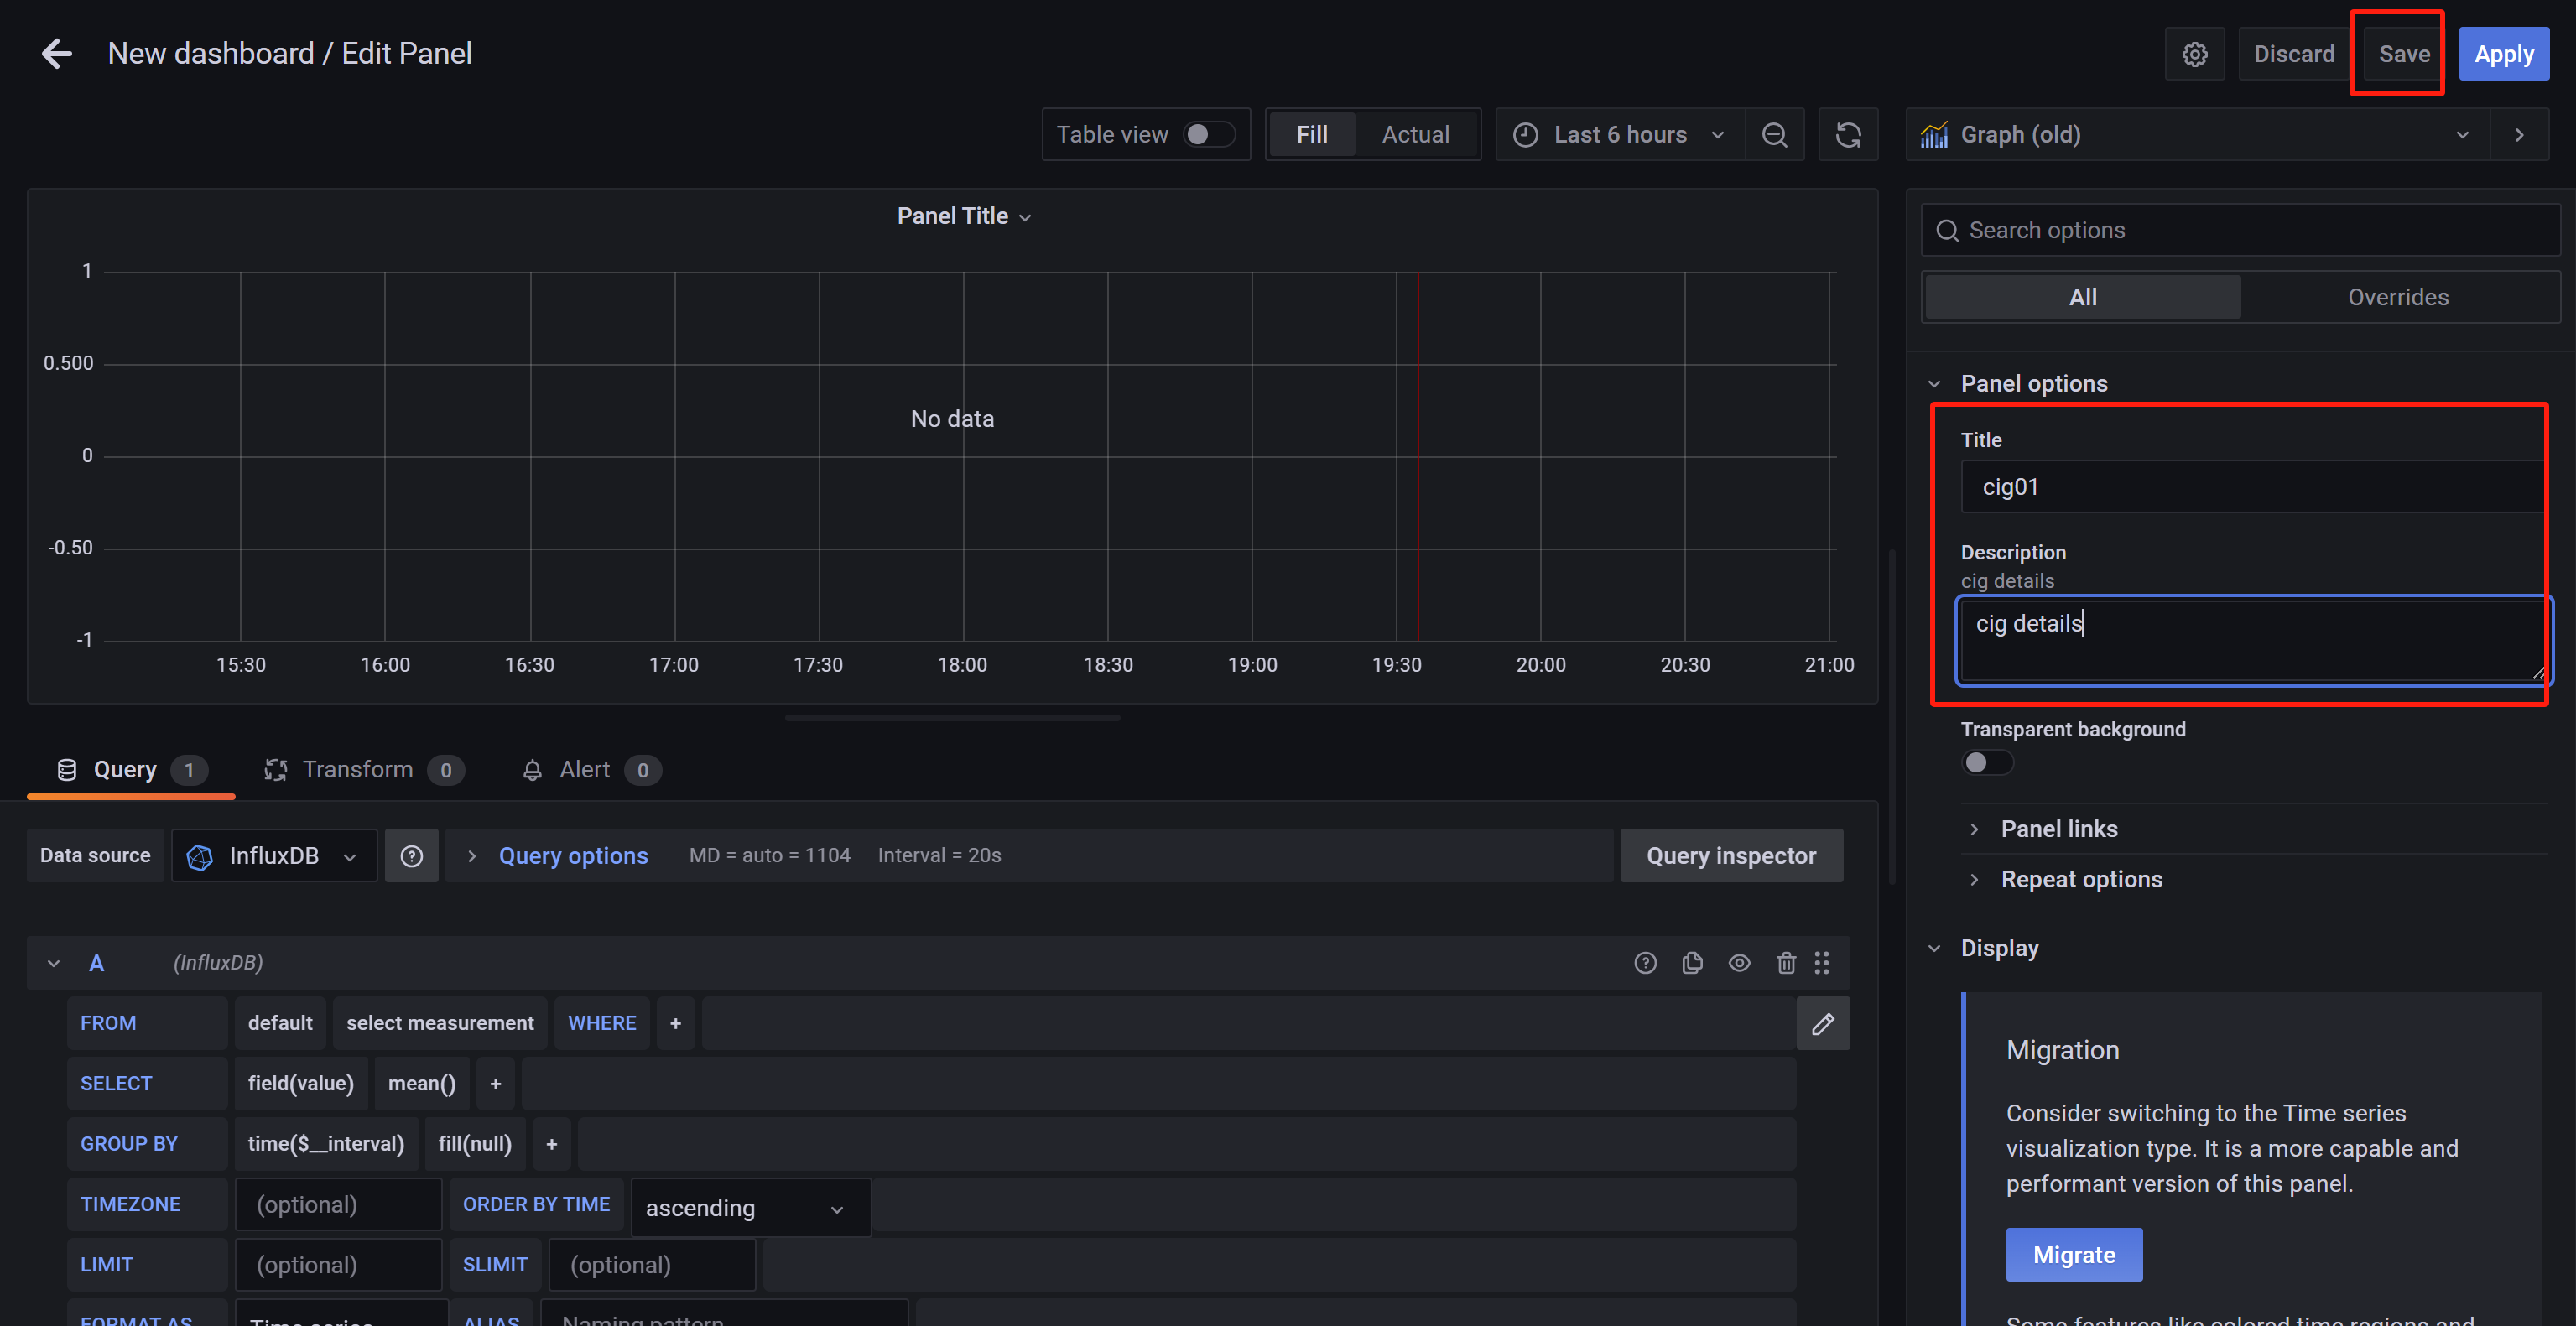Viewport: 2576px width, 1326px height.
Task: Open ascending order dropdown
Action: [x=749, y=1207]
